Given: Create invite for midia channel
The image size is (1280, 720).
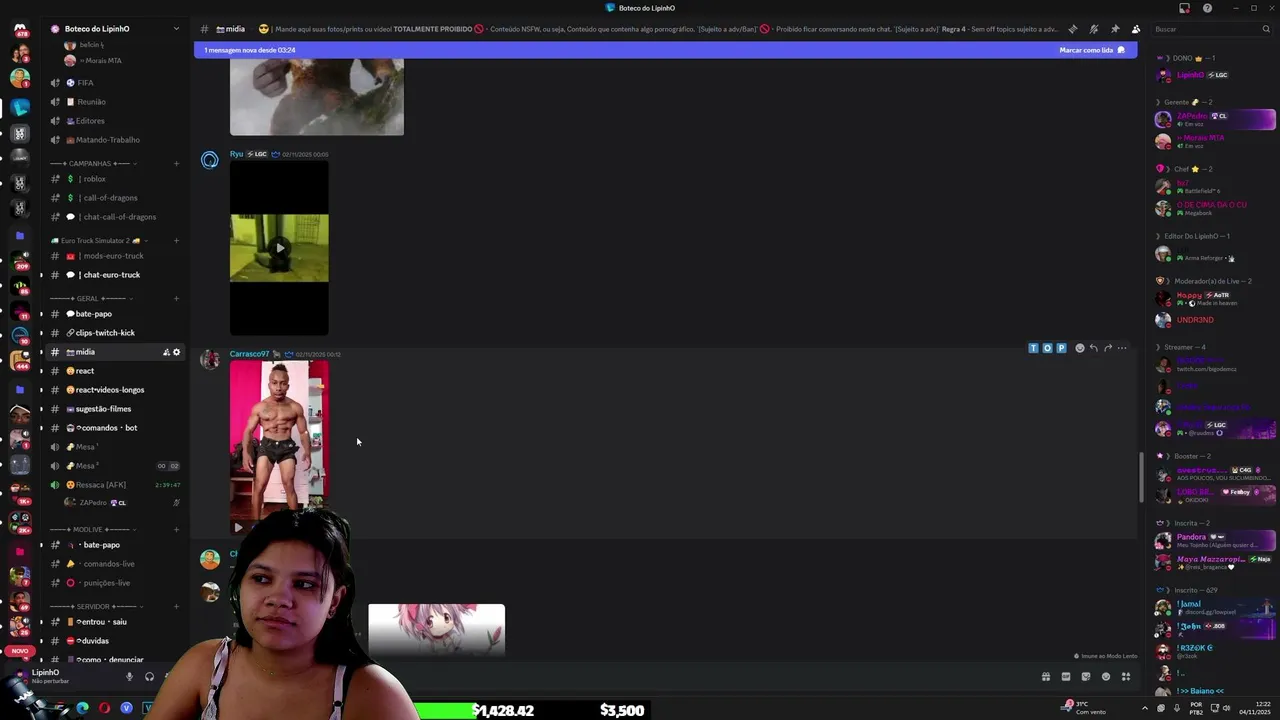Looking at the screenshot, I should tap(166, 352).
